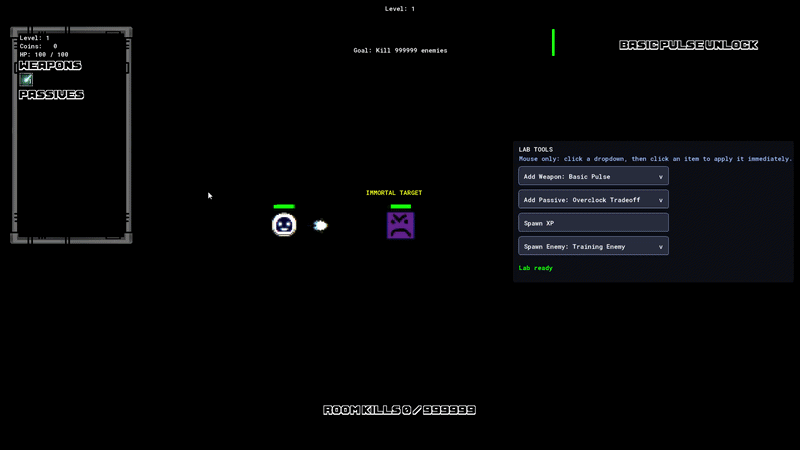Click the purple angry-face immortal target enemy
The width and height of the screenshot is (800, 450).
point(401,226)
